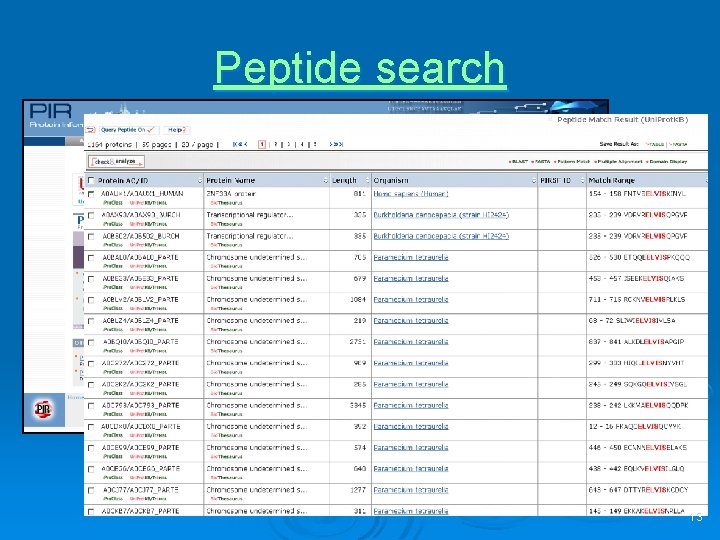Click the second format link after Save Result As
The width and height of the screenshot is (720, 540).
click(678, 144)
